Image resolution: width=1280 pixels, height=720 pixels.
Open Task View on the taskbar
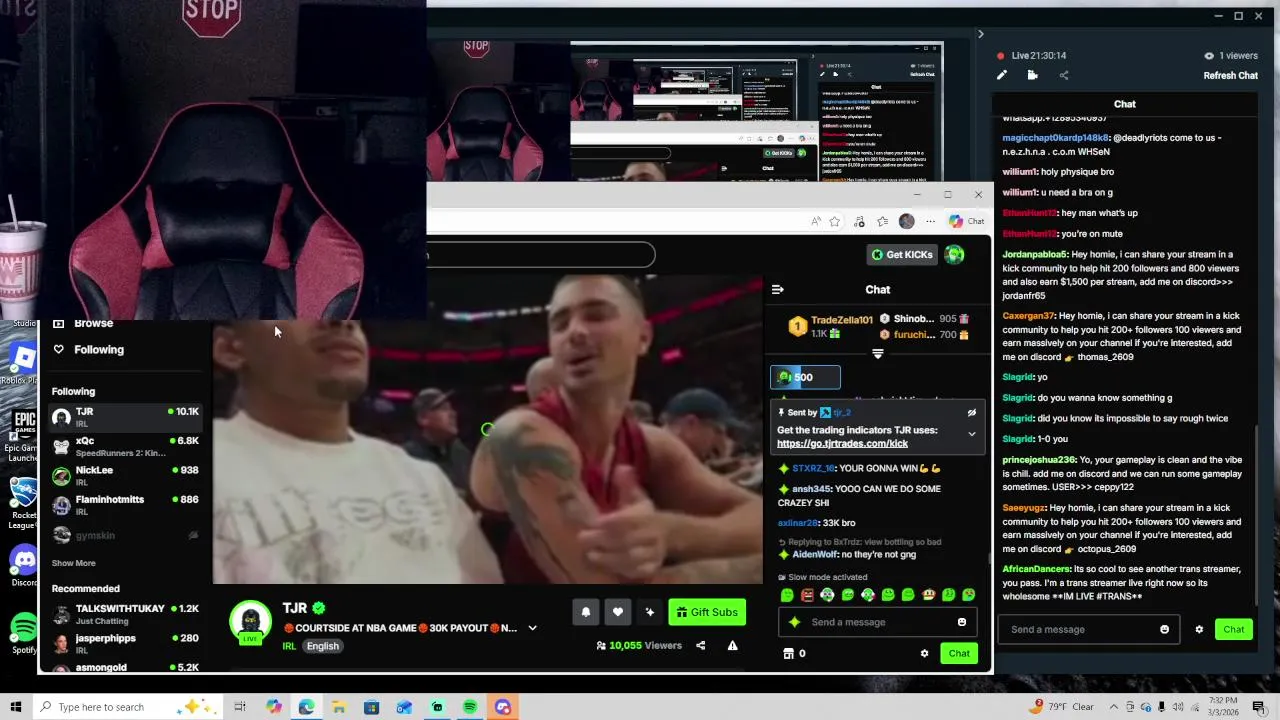(240, 707)
